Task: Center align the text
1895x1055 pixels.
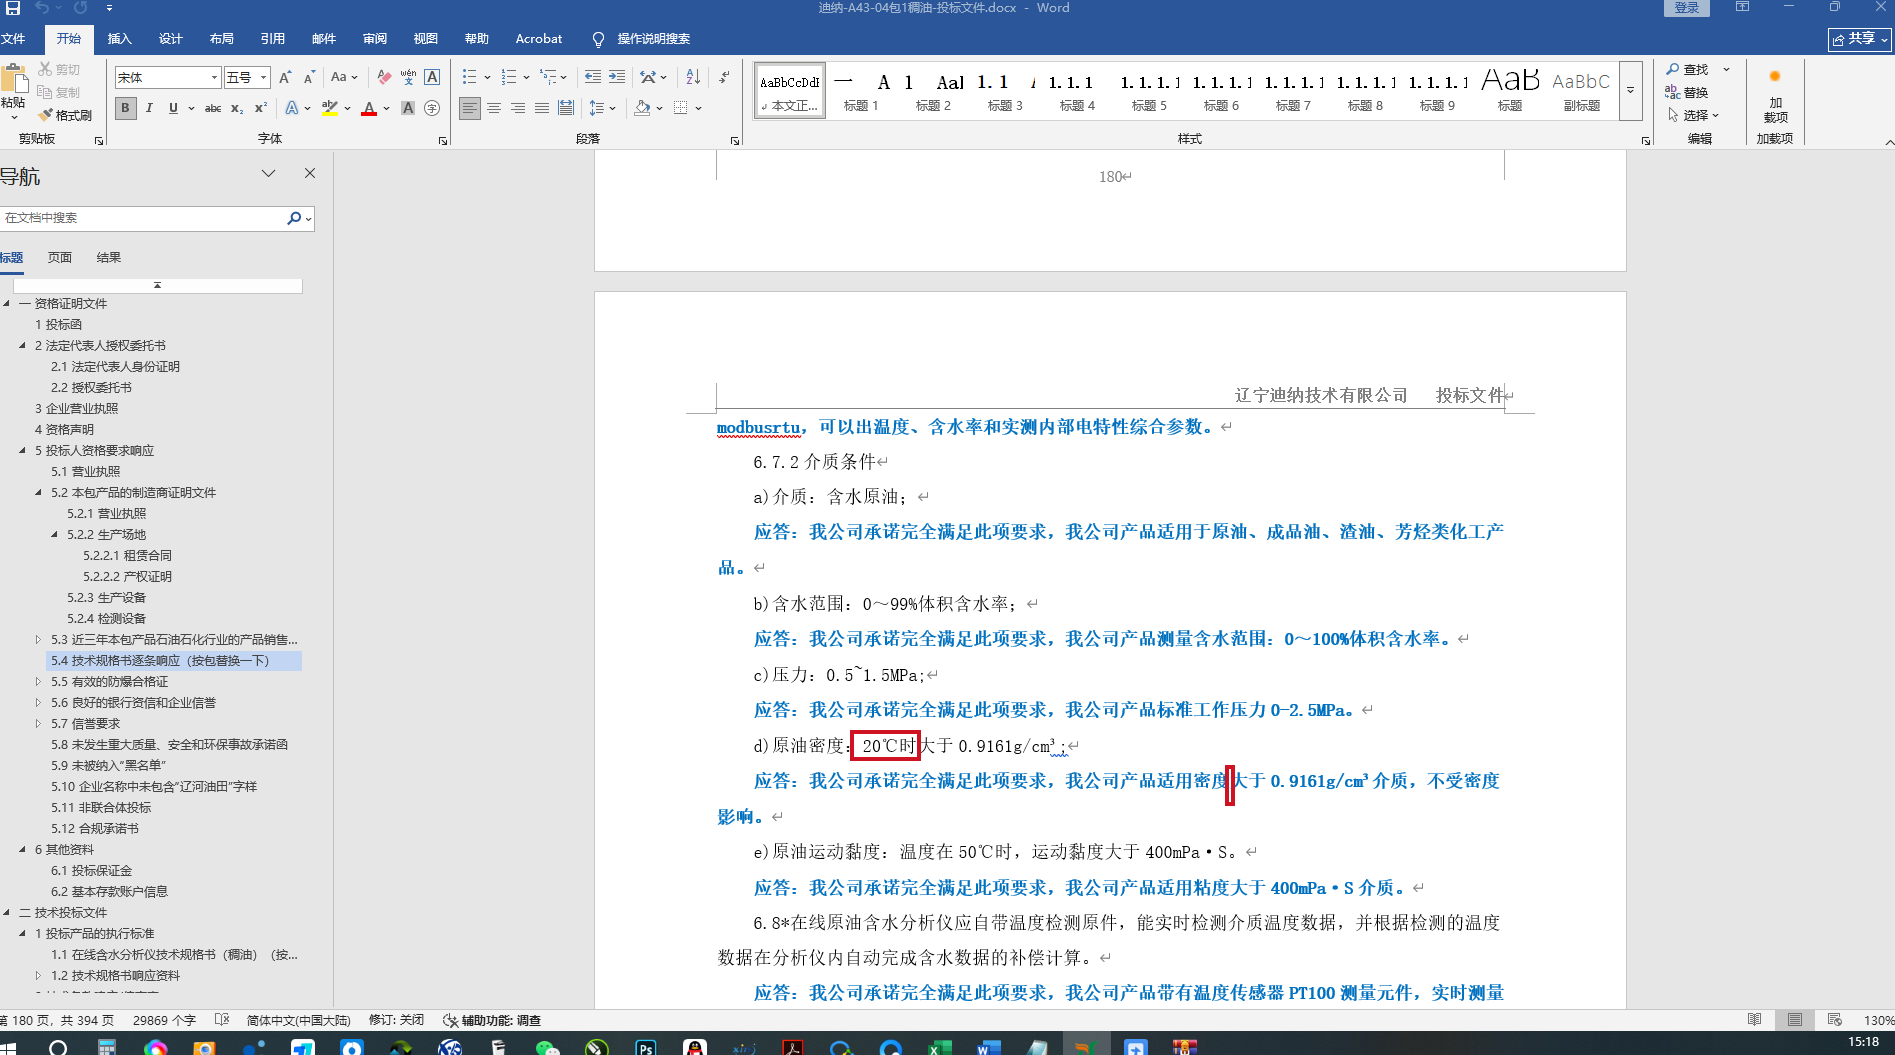Action: point(494,108)
